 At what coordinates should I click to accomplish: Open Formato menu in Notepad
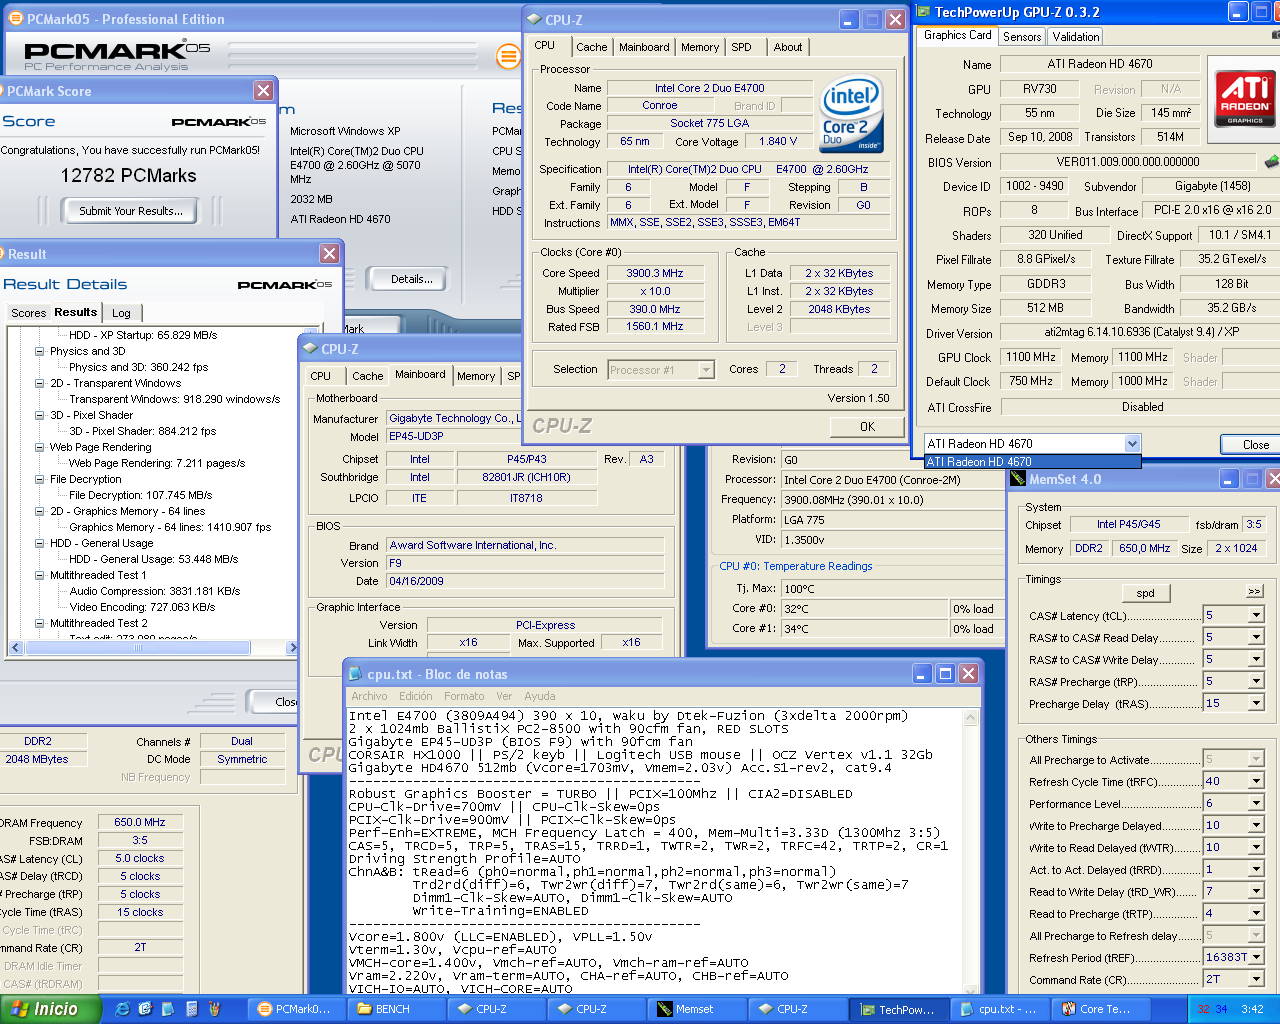(x=464, y=696)
